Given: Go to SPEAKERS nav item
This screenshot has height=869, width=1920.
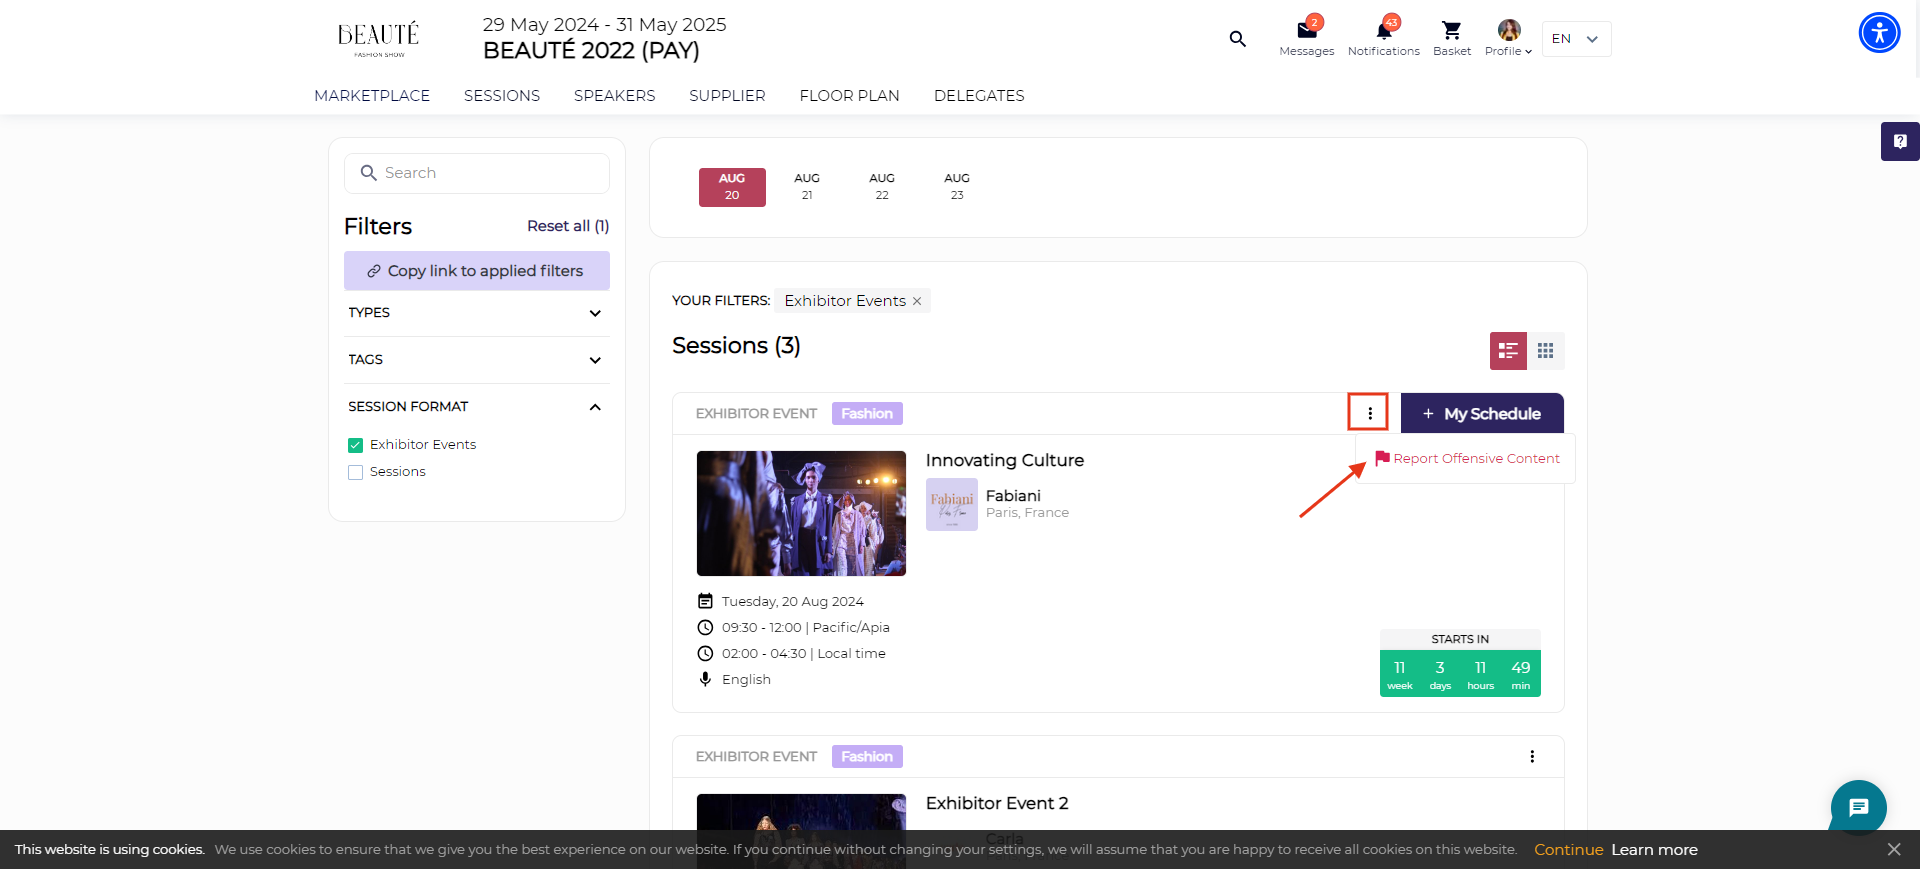Looking at the screenshot, I should click(x=615, y=96).
